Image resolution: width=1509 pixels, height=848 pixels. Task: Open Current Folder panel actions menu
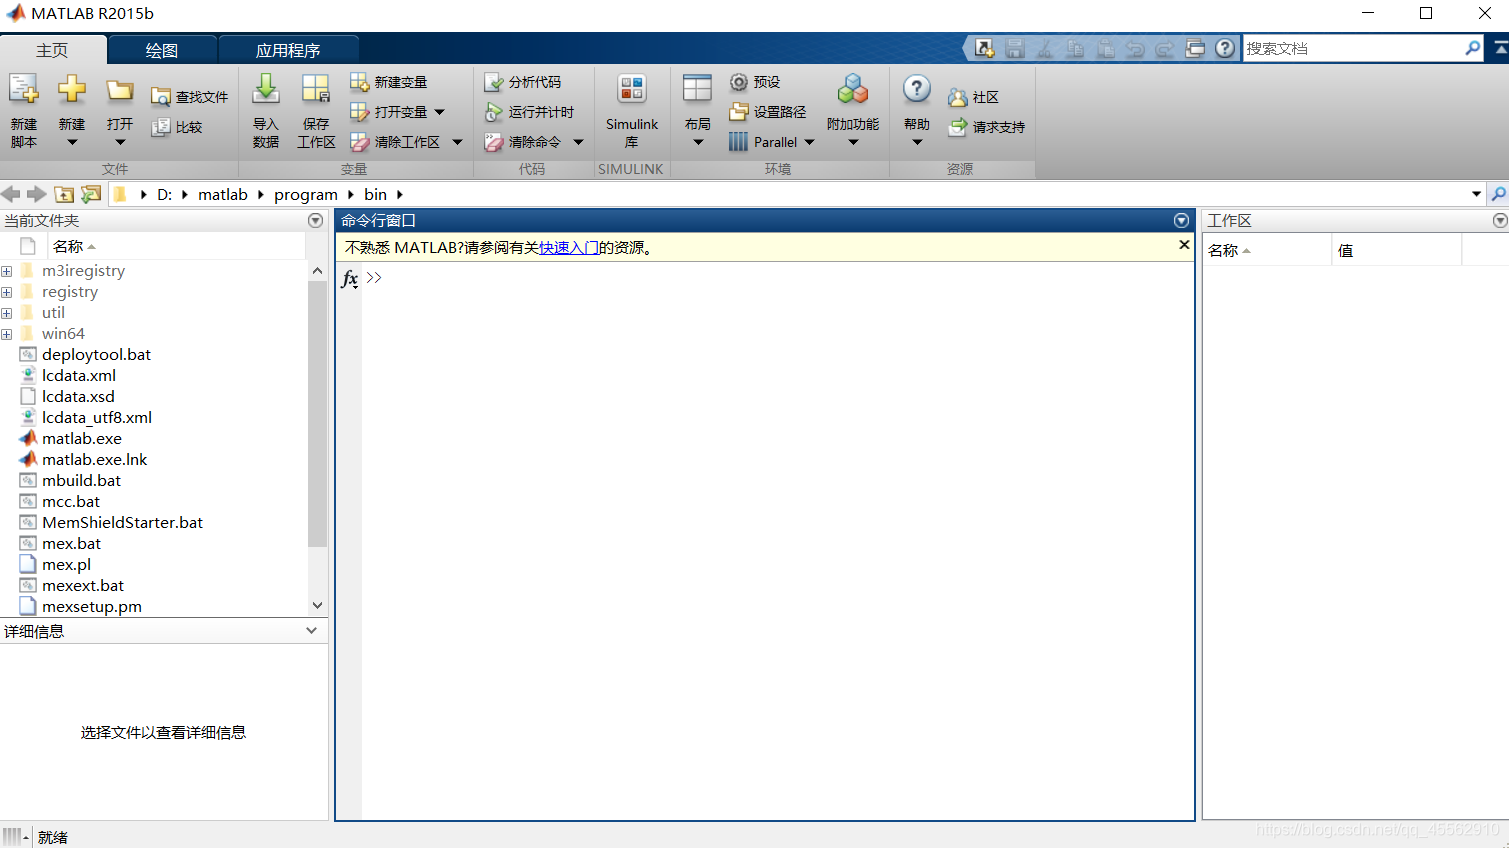pos(315,220)
